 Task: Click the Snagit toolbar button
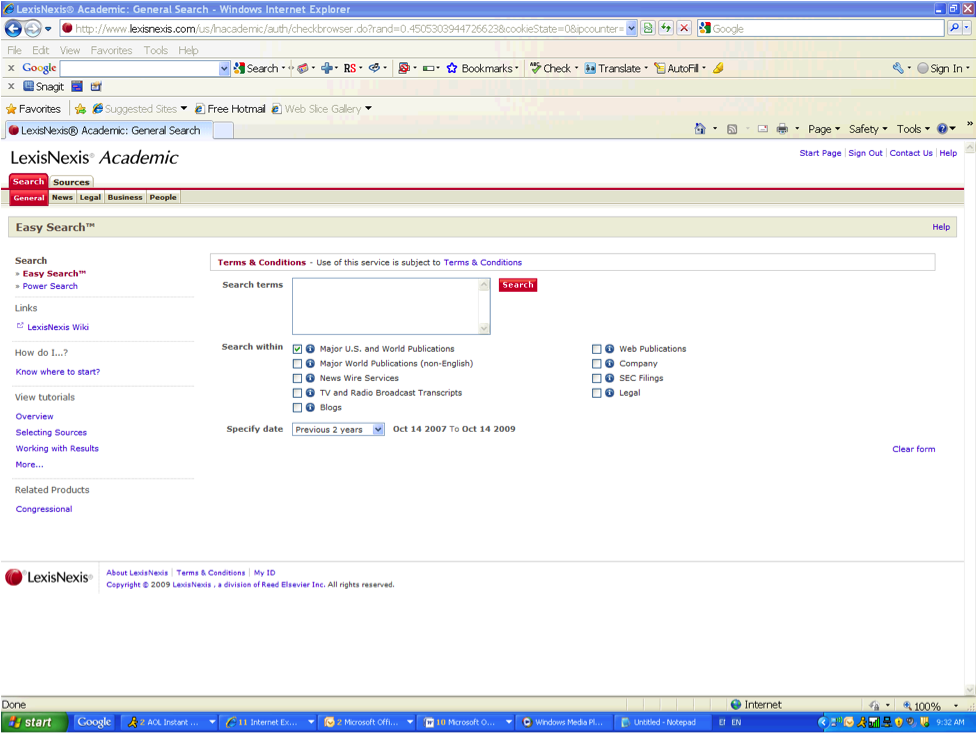point(44,87)
